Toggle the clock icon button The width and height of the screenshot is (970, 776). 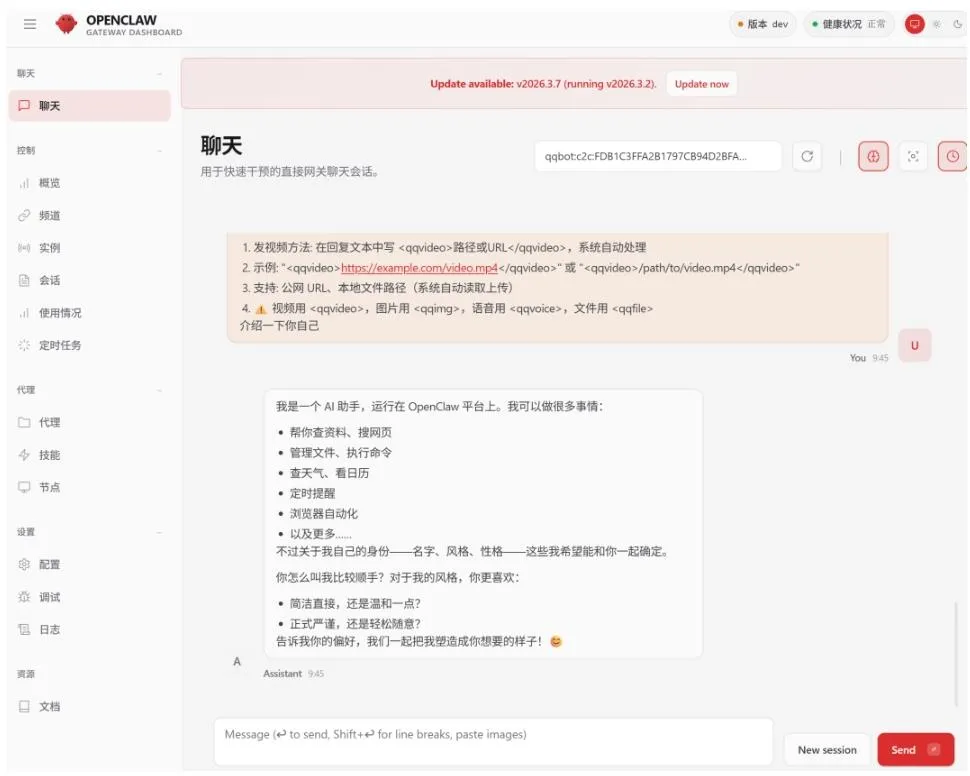[953, 156]
